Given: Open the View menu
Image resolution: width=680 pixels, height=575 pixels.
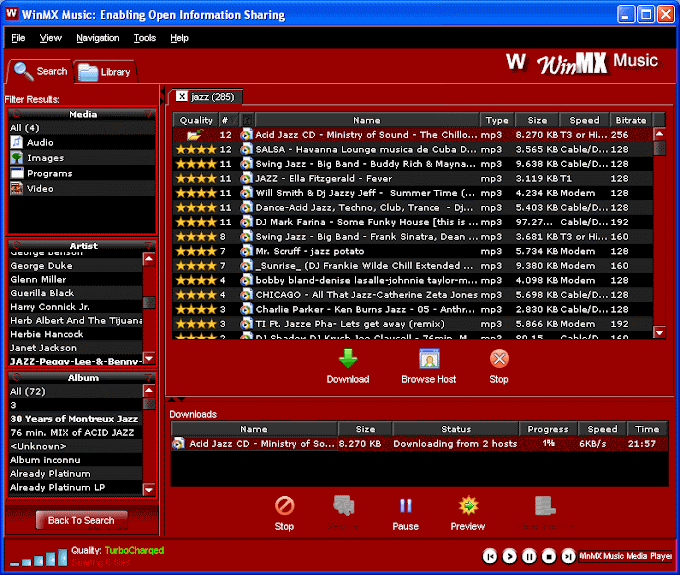Looking at the screenshot, I should pyautogui.click(x=51, y=38).
